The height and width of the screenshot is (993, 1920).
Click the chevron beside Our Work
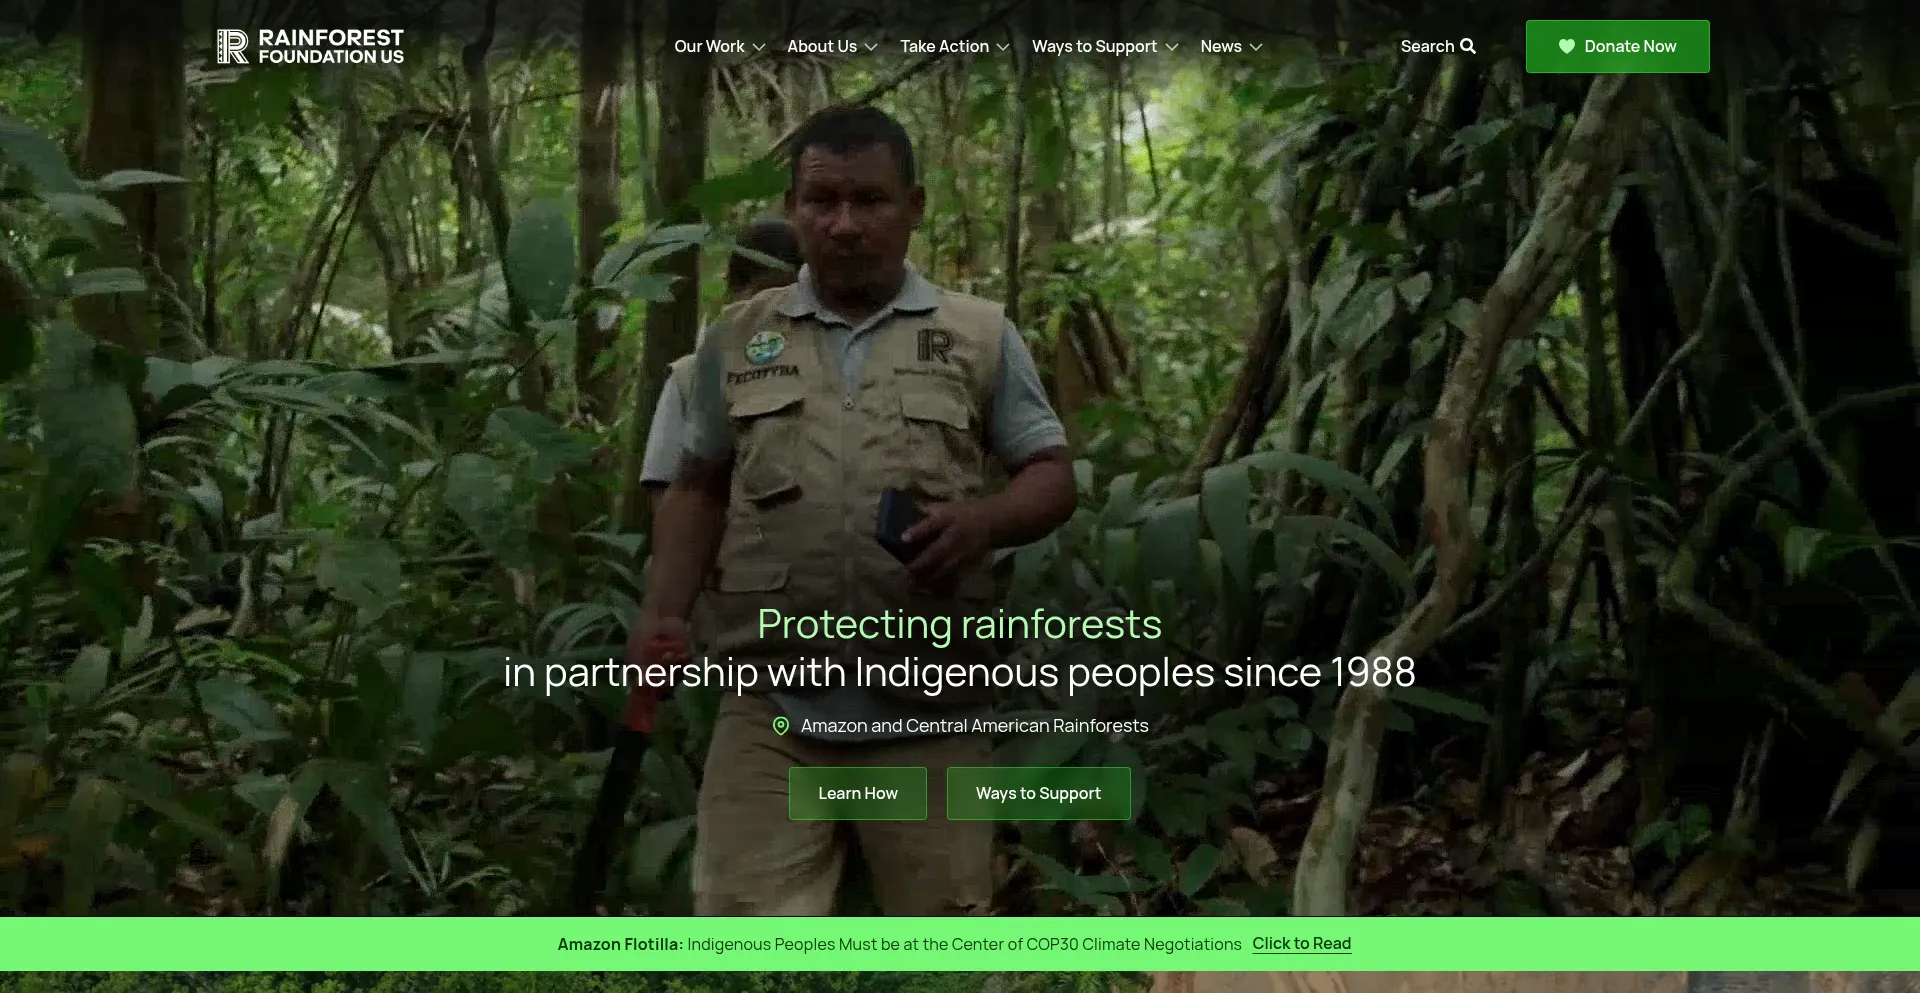click(x=759, y=47)
